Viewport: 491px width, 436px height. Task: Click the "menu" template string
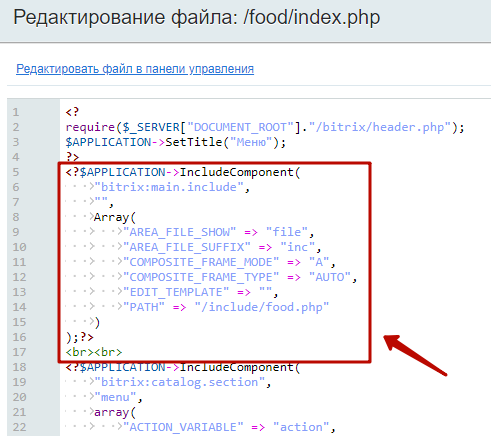tap(115, 397)
